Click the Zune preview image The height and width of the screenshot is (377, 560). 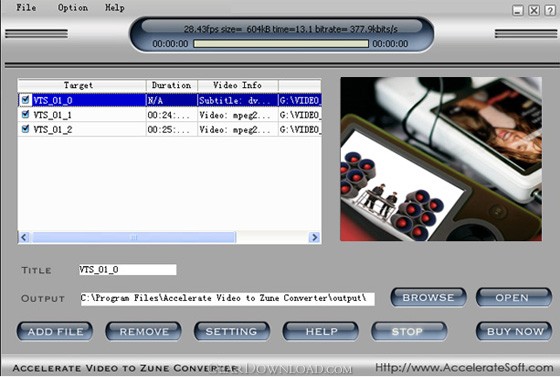tap(441, 159)
